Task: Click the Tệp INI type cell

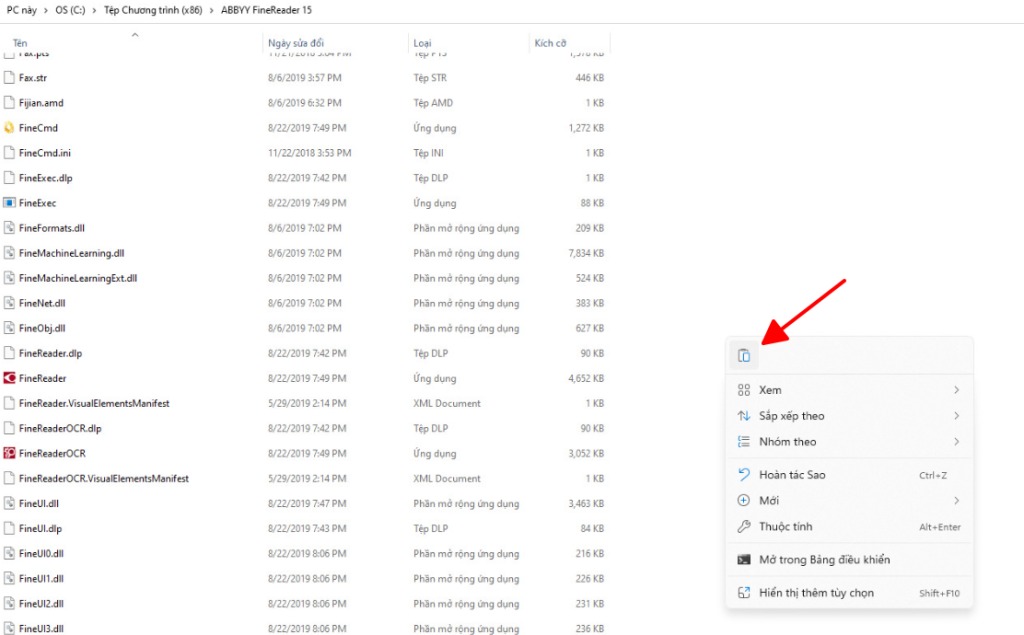Action: point(428,153)
